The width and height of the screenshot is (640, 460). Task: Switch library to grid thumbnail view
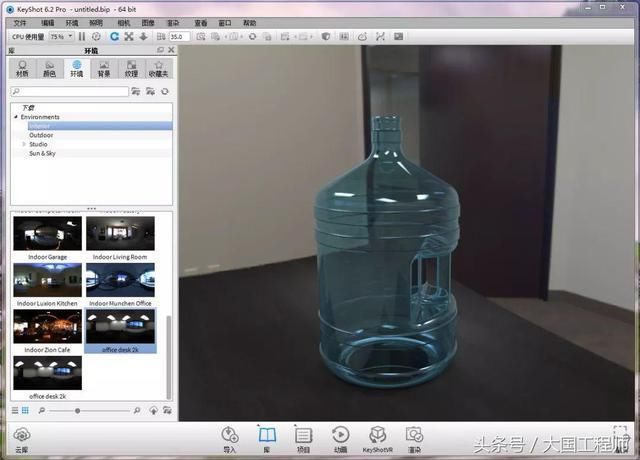(25, 410)
